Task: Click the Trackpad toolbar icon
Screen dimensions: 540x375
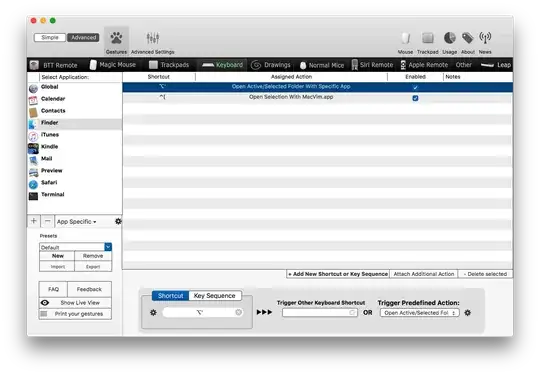Action: pyautogui.click(x=428, y=38)
